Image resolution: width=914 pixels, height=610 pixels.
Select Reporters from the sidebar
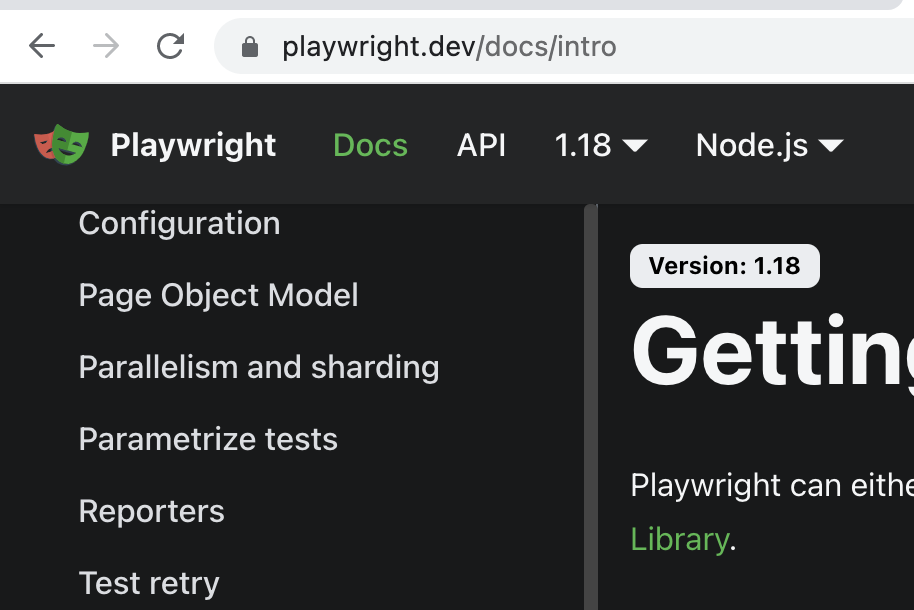[151, 511]
